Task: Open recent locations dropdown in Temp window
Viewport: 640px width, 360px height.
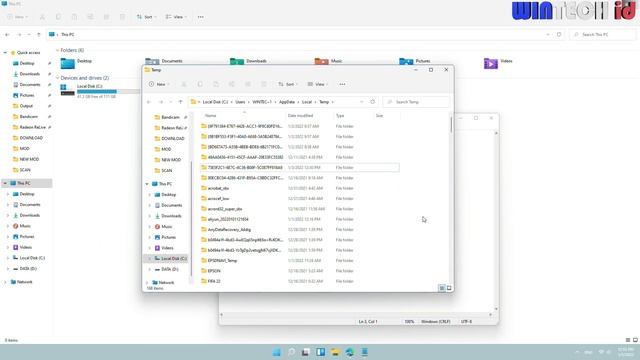Action: (171, 102)
